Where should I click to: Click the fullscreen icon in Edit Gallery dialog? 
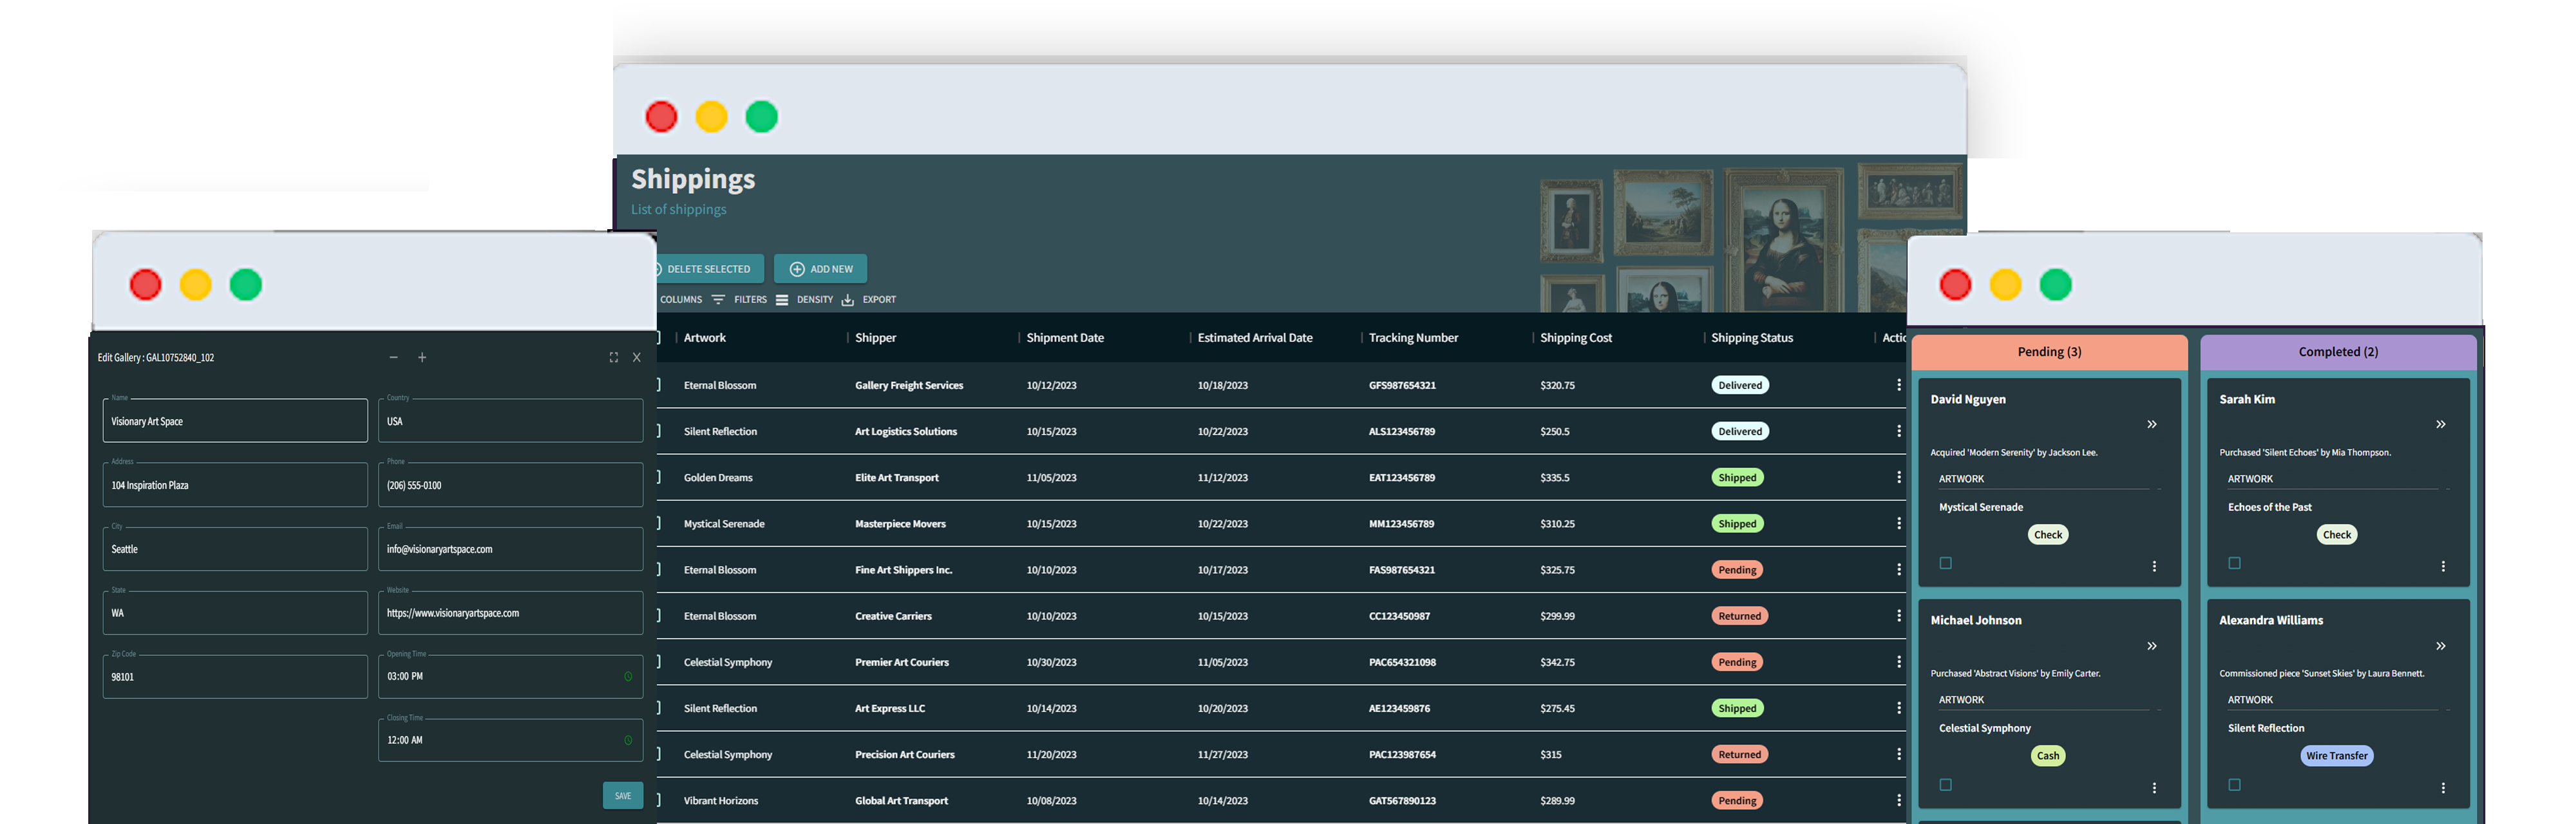point(613,358)
